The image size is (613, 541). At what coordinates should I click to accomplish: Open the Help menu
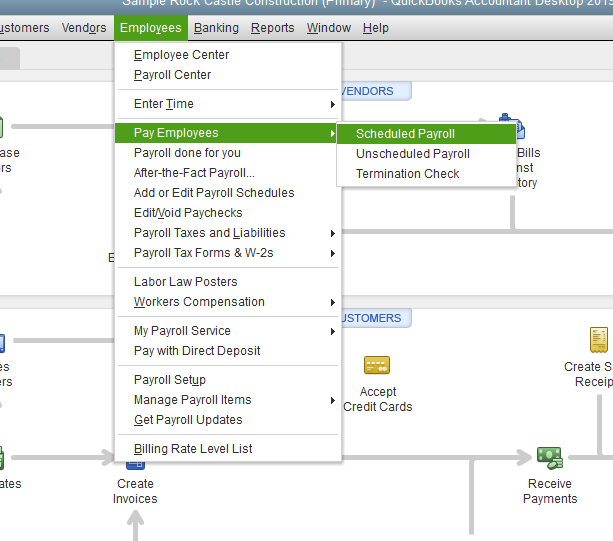(376, 28)
